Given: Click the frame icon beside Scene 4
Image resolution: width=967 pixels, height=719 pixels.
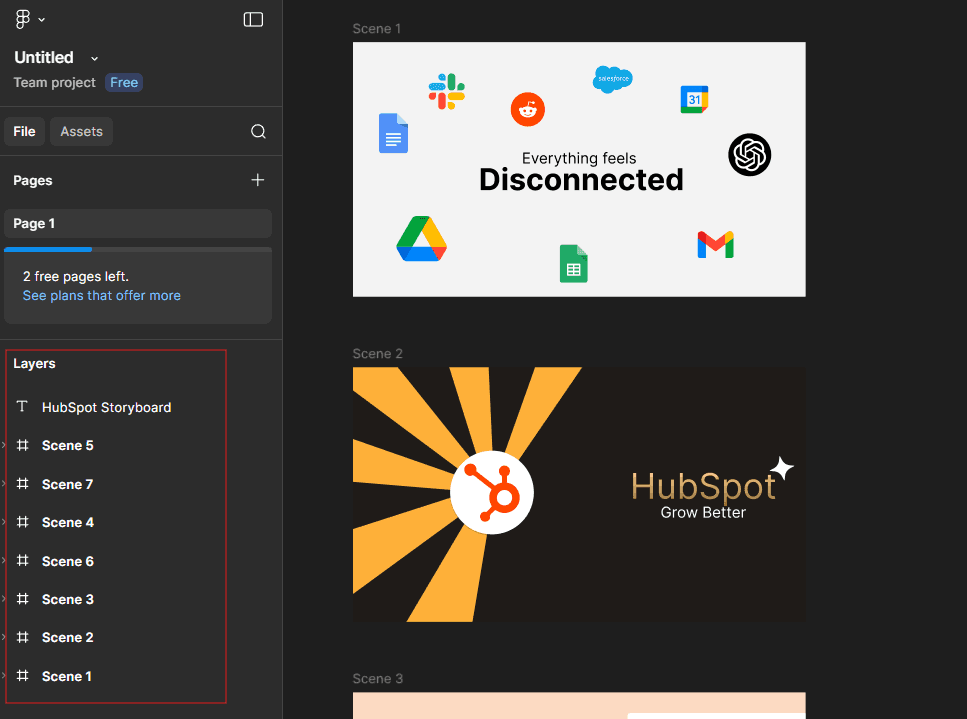Looking at the screenshot, I should click(x=22, y=522).
